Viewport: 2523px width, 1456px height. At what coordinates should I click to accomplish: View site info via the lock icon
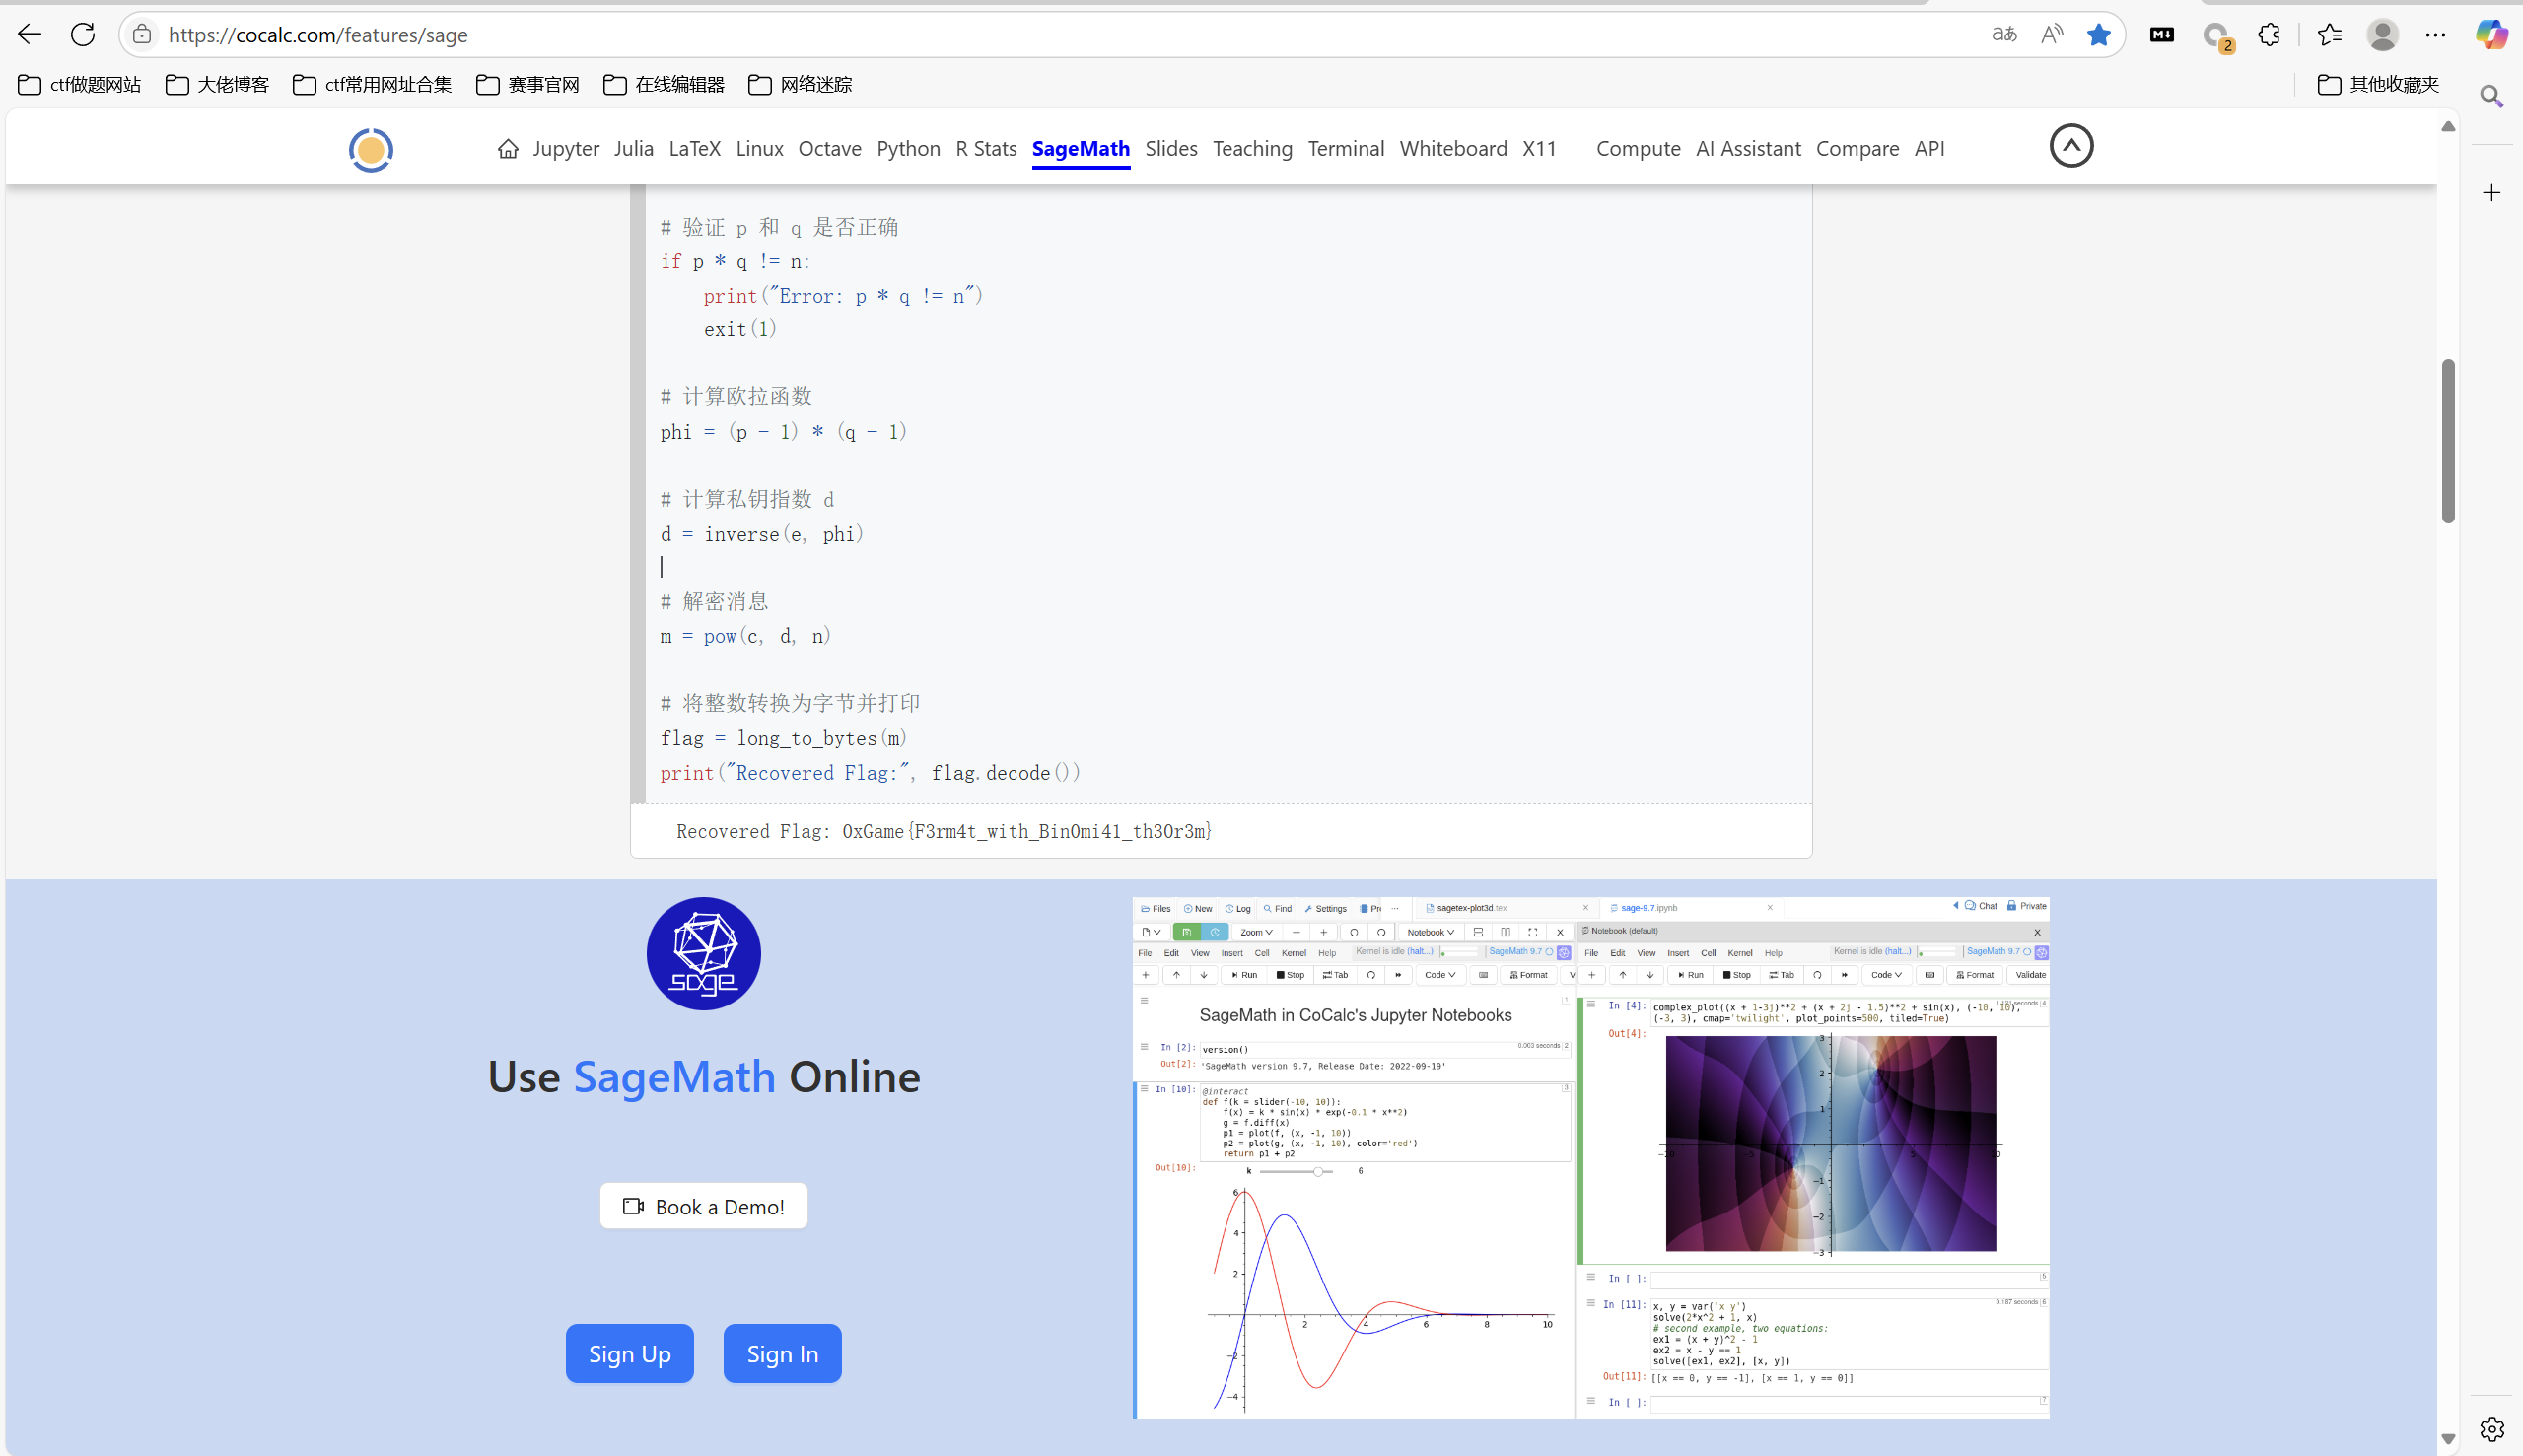coord(142,34)
